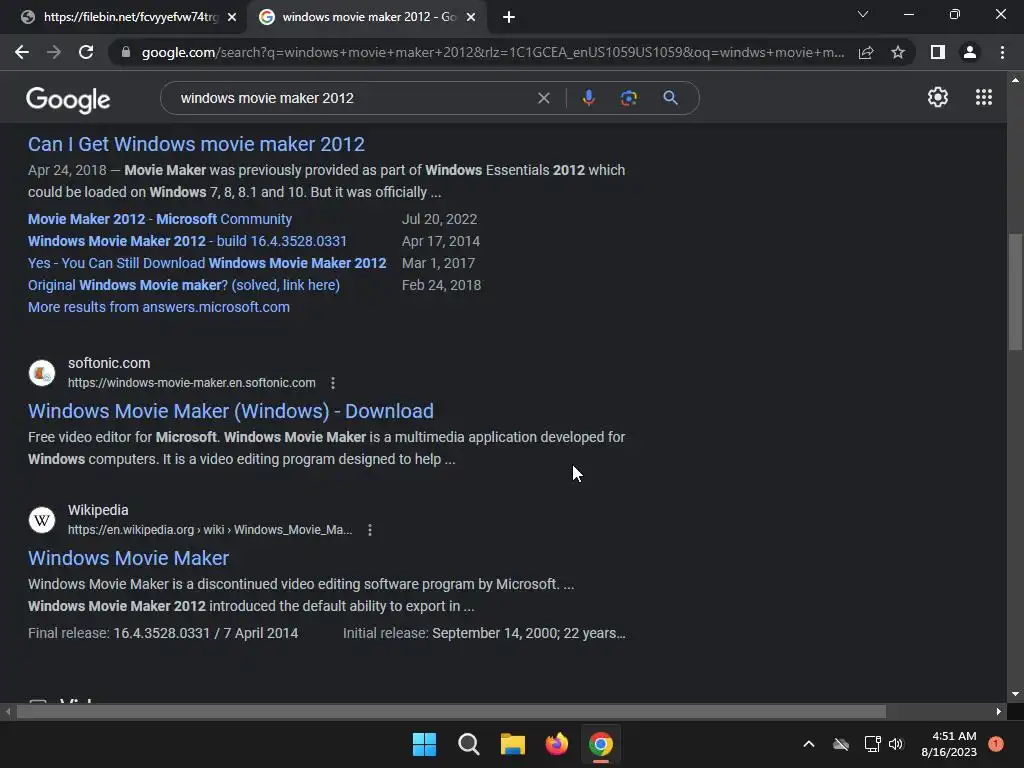1024x768 pixels.
Task: Open the Google apps grid
Action: click(x=984, y=97)
